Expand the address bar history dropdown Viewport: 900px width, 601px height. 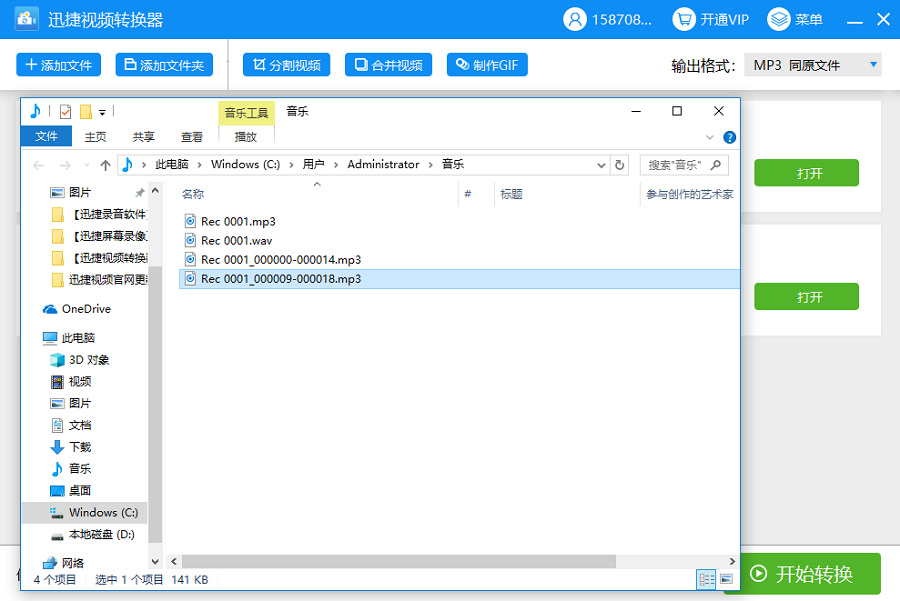pos(601,165)
